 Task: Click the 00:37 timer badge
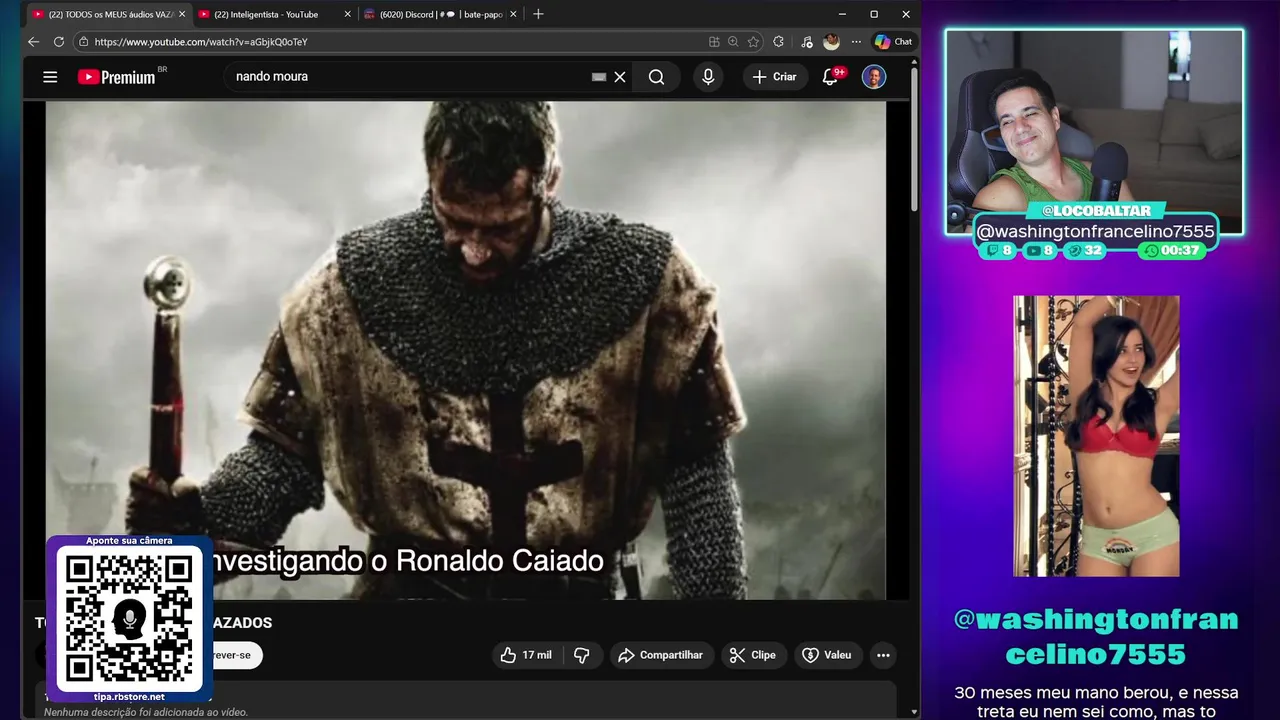tap(1172, 251)
